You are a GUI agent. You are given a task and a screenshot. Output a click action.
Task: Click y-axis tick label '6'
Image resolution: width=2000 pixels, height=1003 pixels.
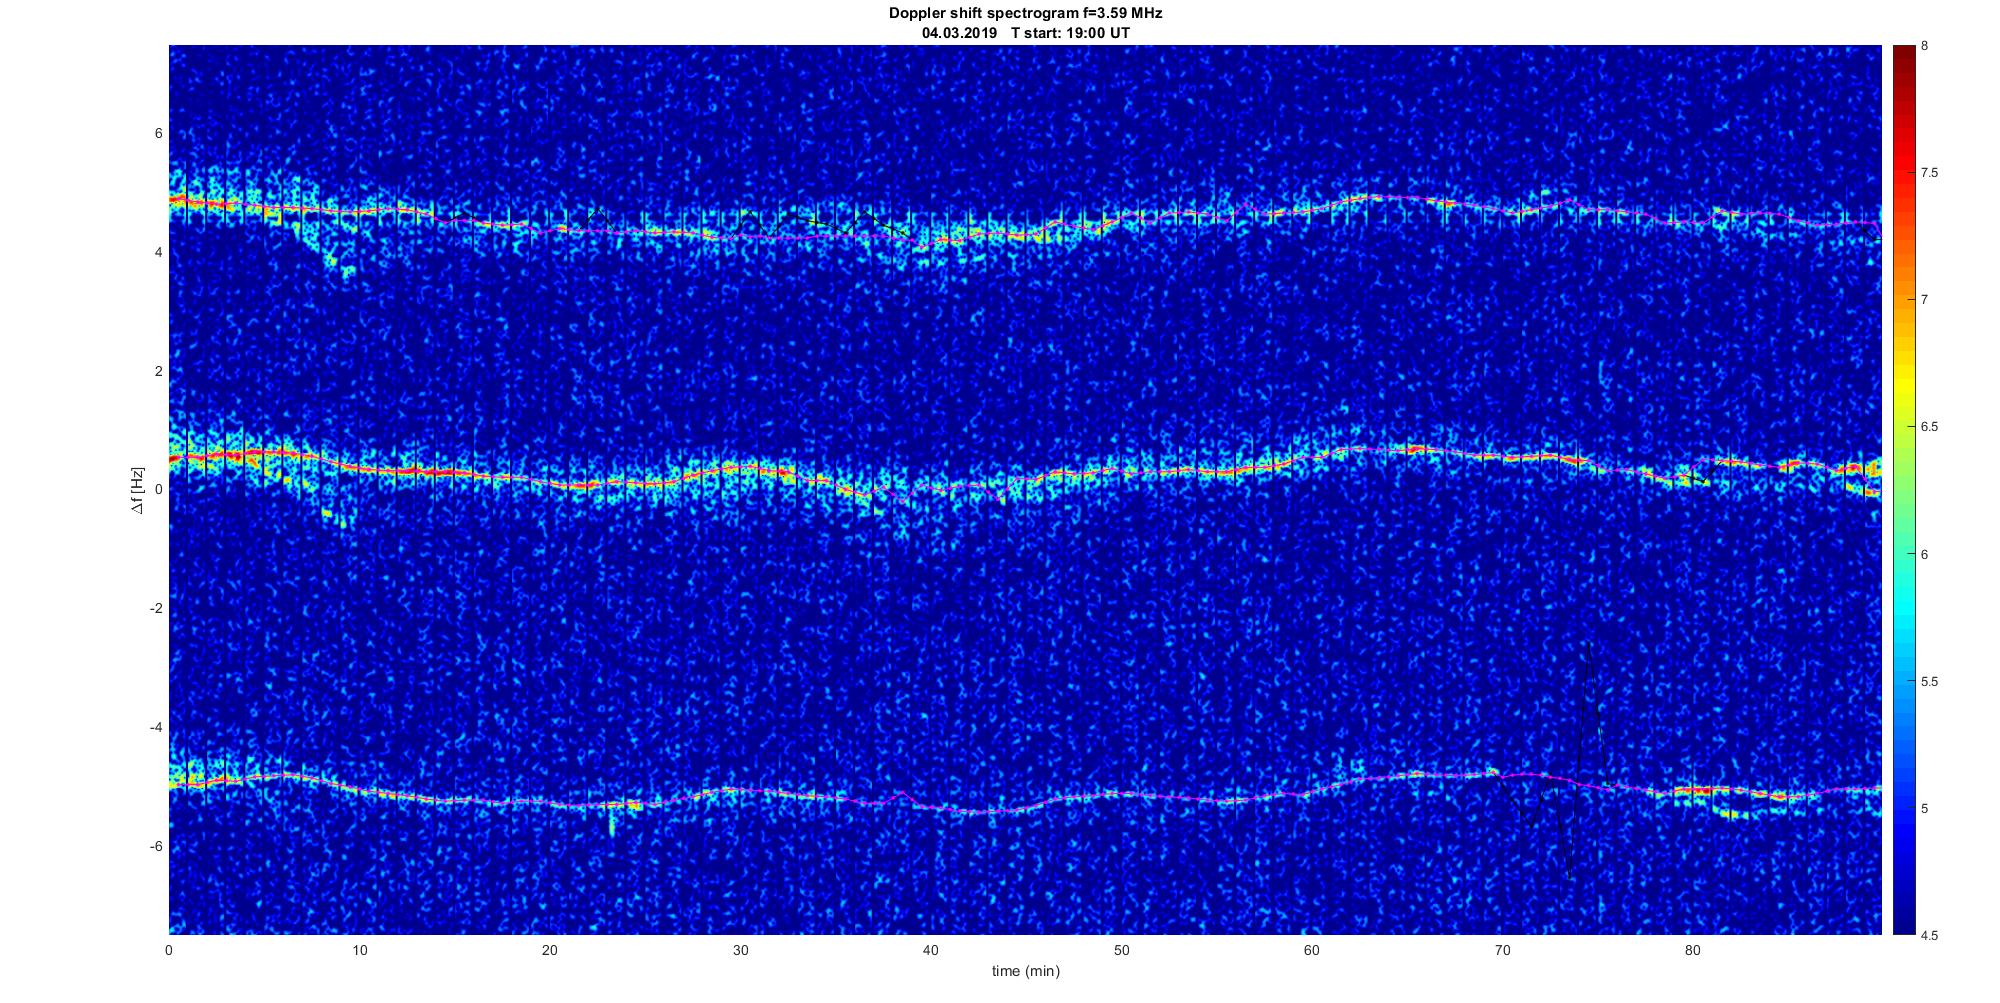(x=158, y=134)
